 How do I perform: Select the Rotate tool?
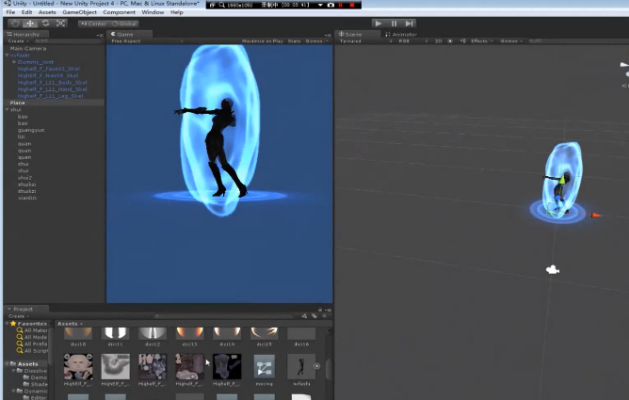point(45,23)
